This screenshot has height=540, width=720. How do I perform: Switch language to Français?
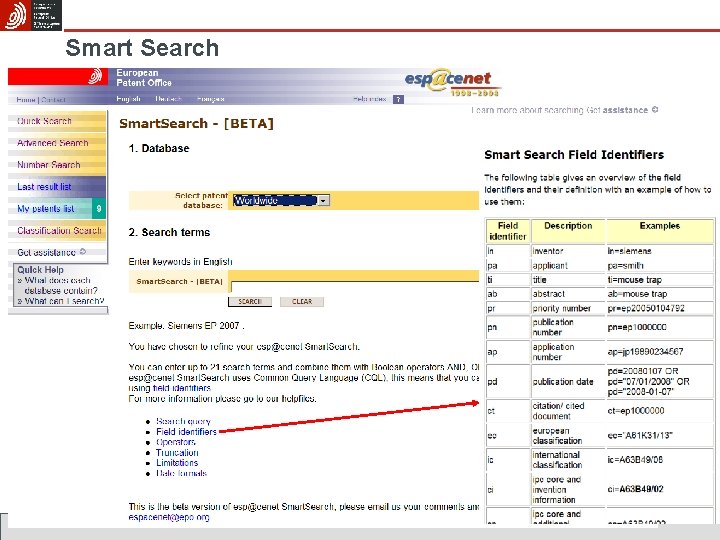pos(210,99)
